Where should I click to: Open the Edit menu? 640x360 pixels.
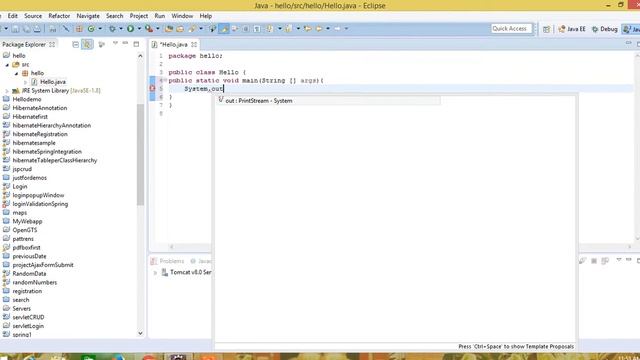[13, 16]
